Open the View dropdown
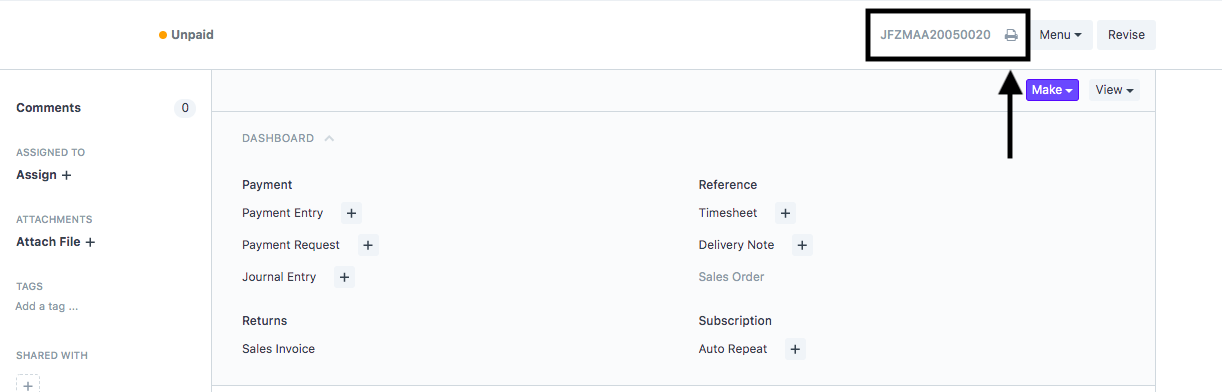Viewport: 1222px width, 392px height. pyautogui.click(x=1114, y=90)
